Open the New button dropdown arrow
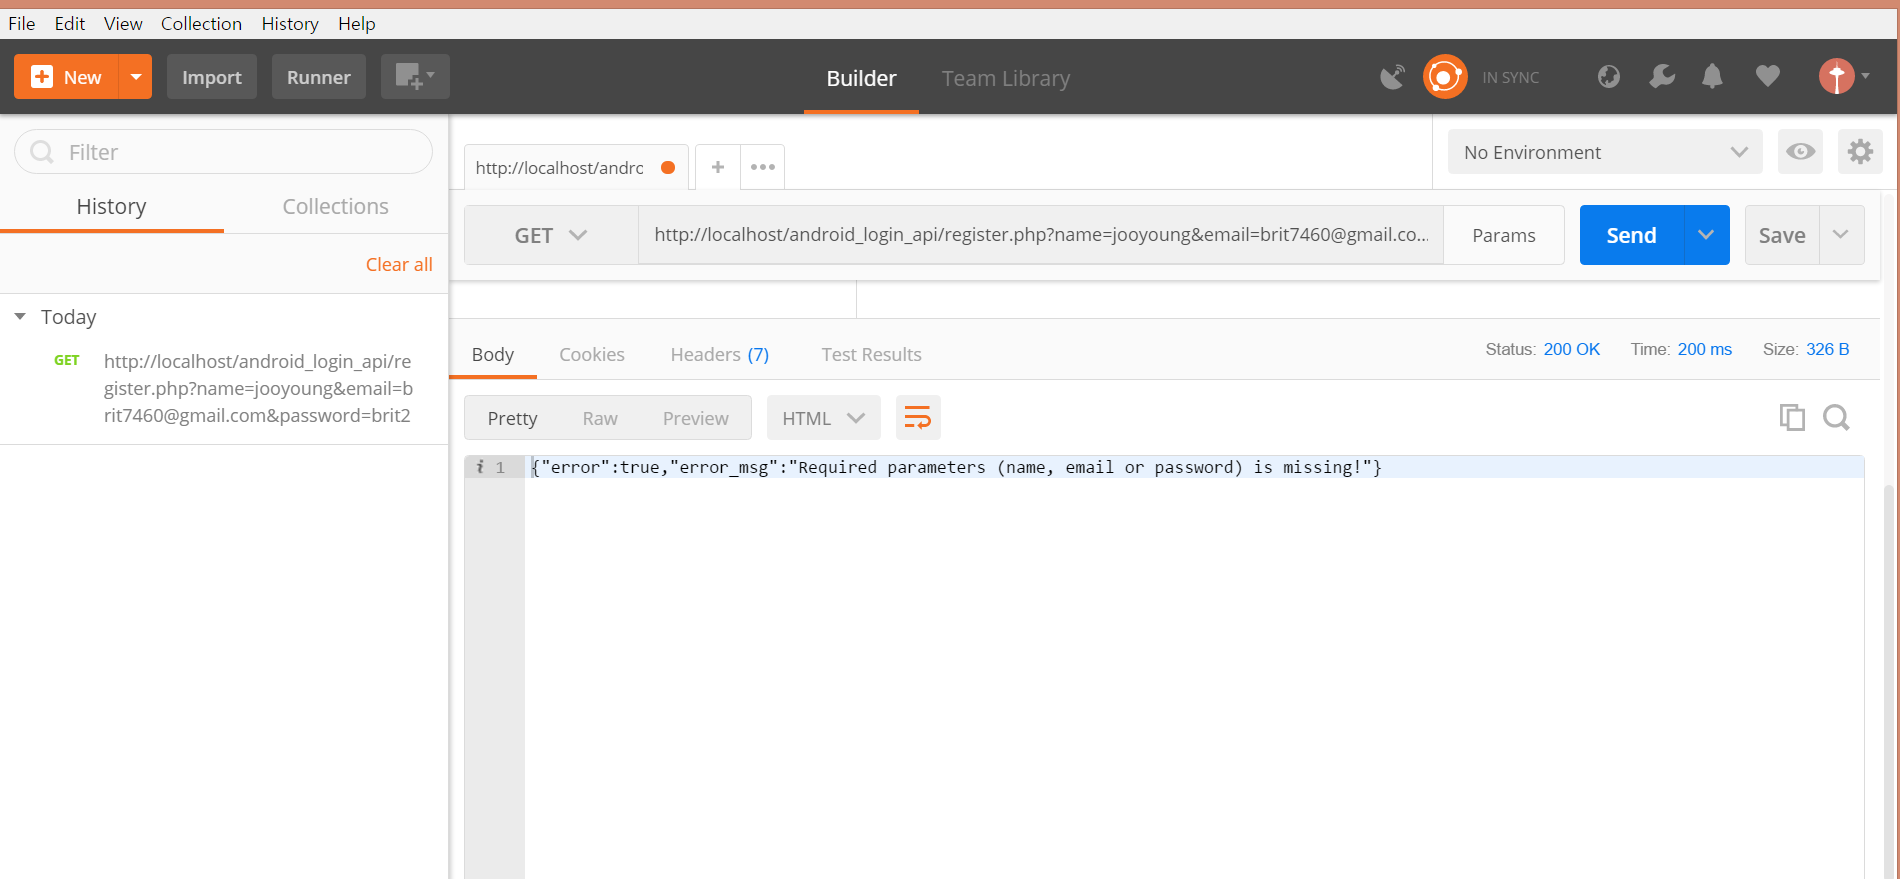Screen dimensions: 1900x879 click(135, 77)
